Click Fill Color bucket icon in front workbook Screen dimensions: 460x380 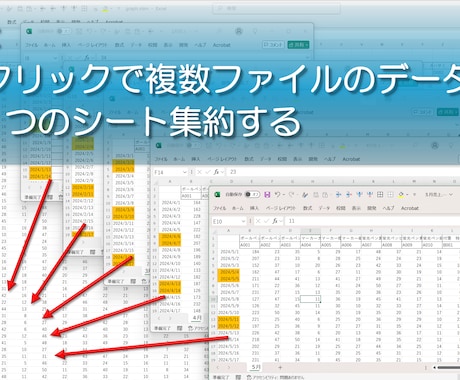(401, 195)
